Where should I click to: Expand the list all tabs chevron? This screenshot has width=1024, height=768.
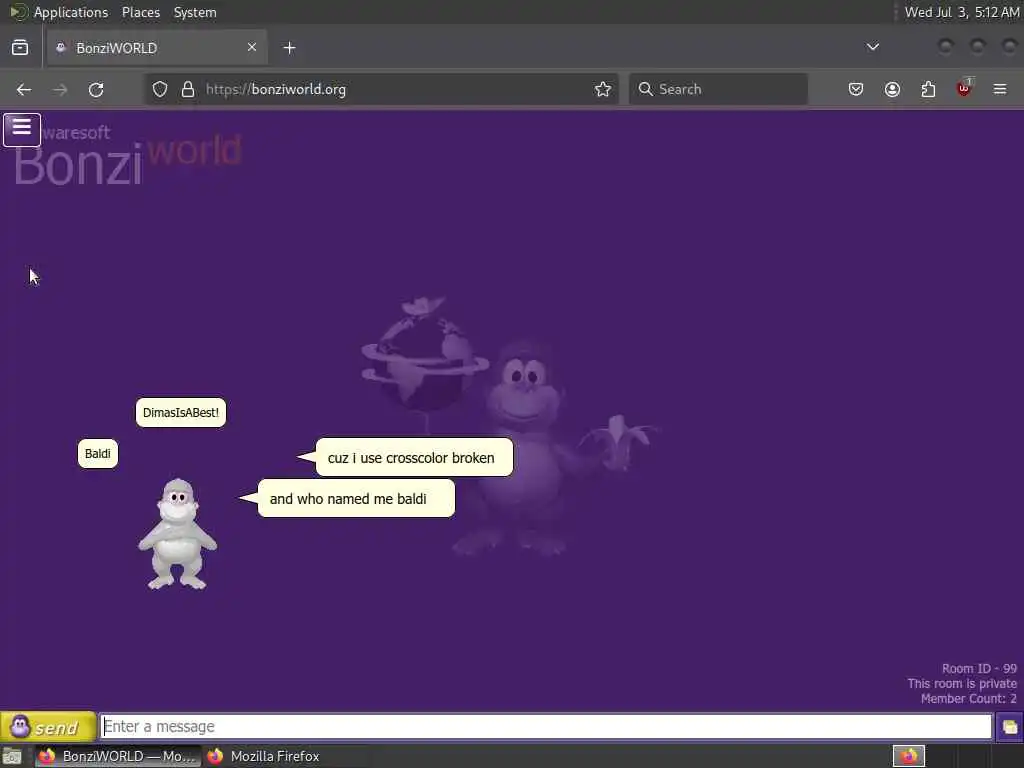[x=872, y=47]
